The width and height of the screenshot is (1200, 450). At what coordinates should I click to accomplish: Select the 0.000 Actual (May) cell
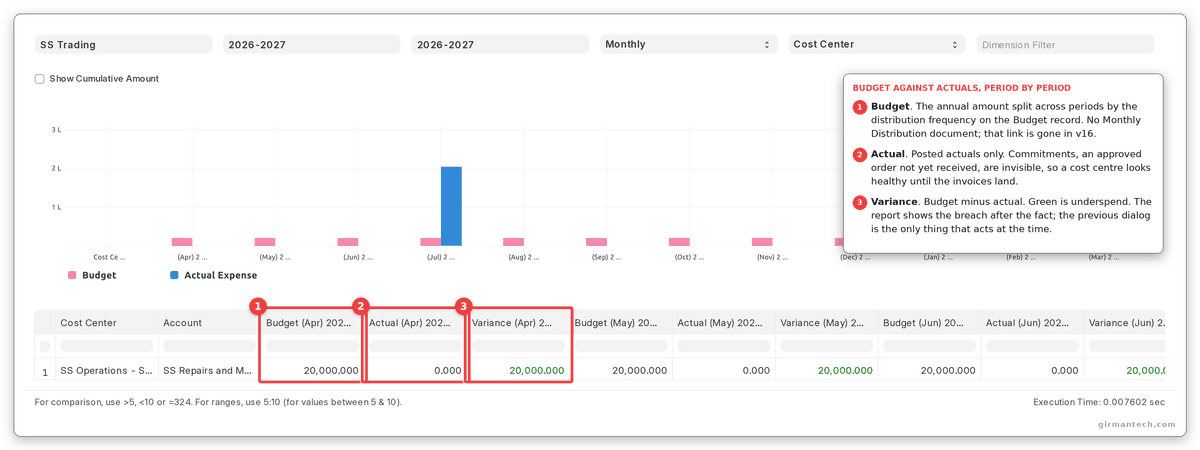tap(724, 370)
